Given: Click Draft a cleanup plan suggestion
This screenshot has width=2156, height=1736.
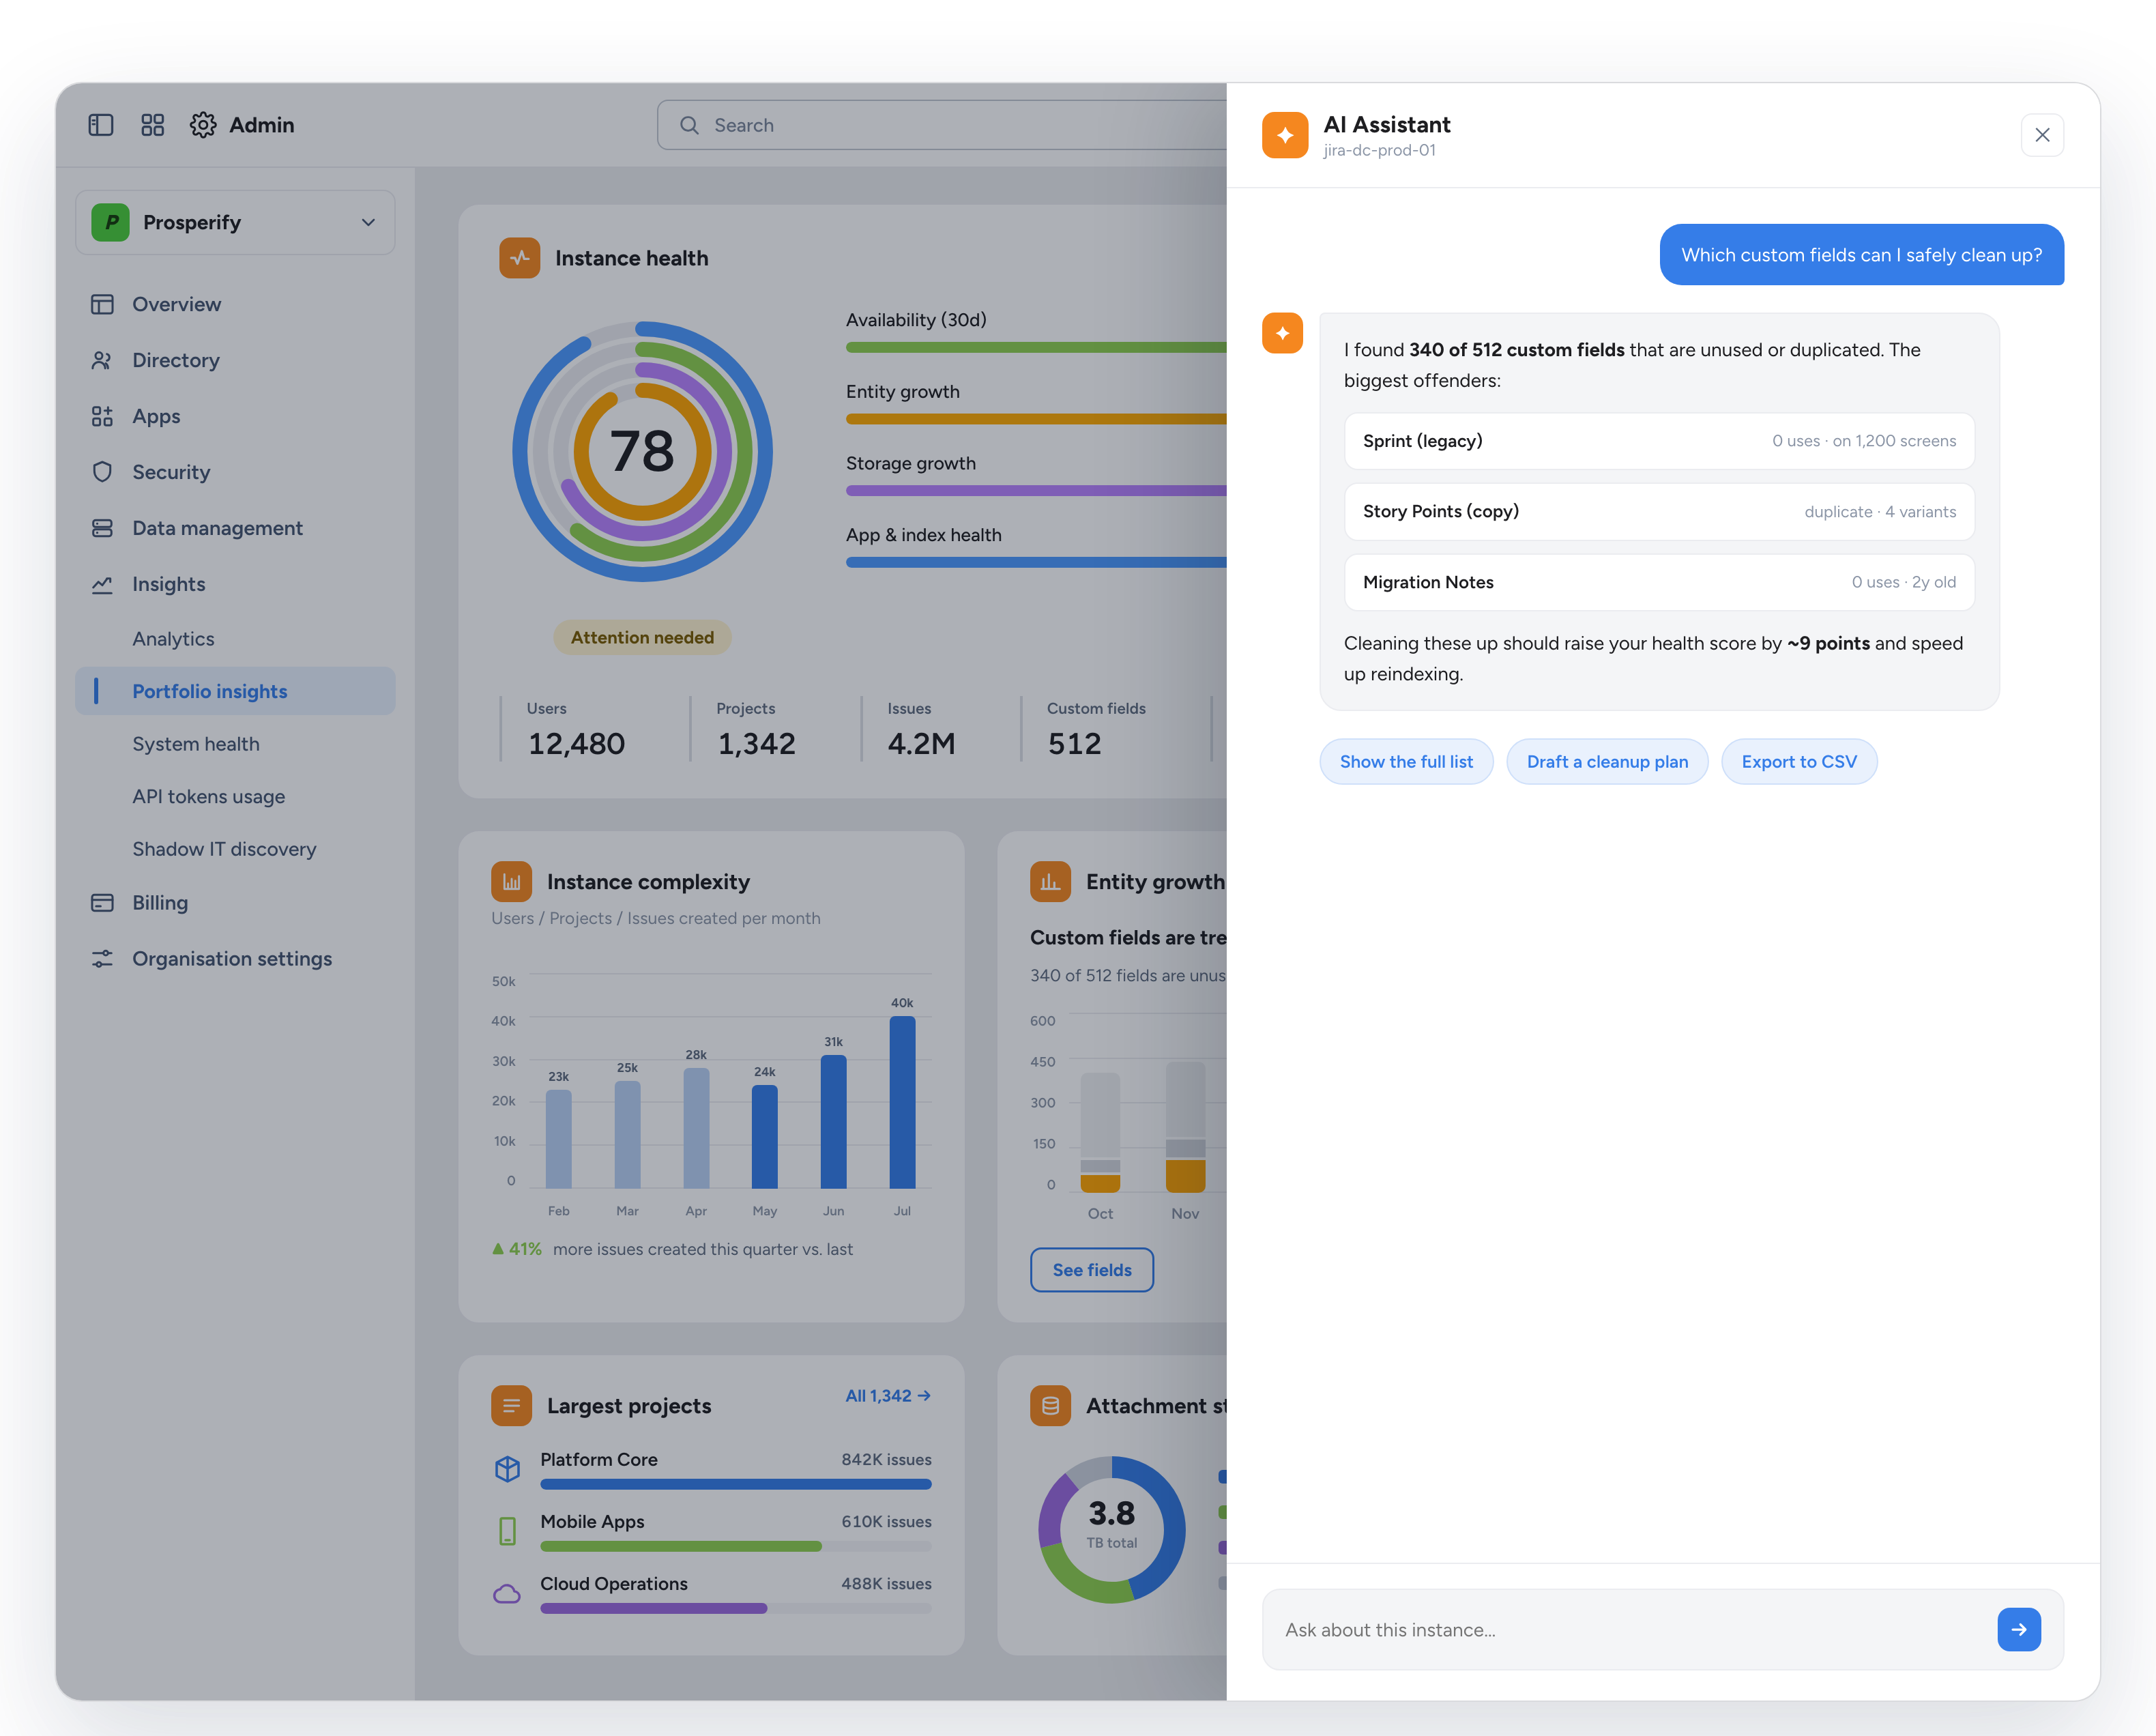Looking at the screenshot, I should (1607, 762).
